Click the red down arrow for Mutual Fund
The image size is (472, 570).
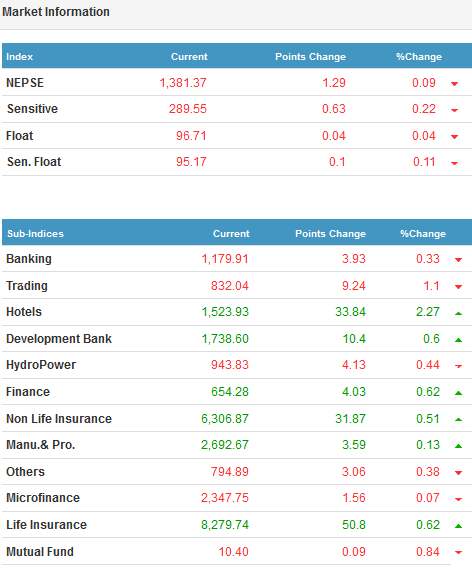458,553
